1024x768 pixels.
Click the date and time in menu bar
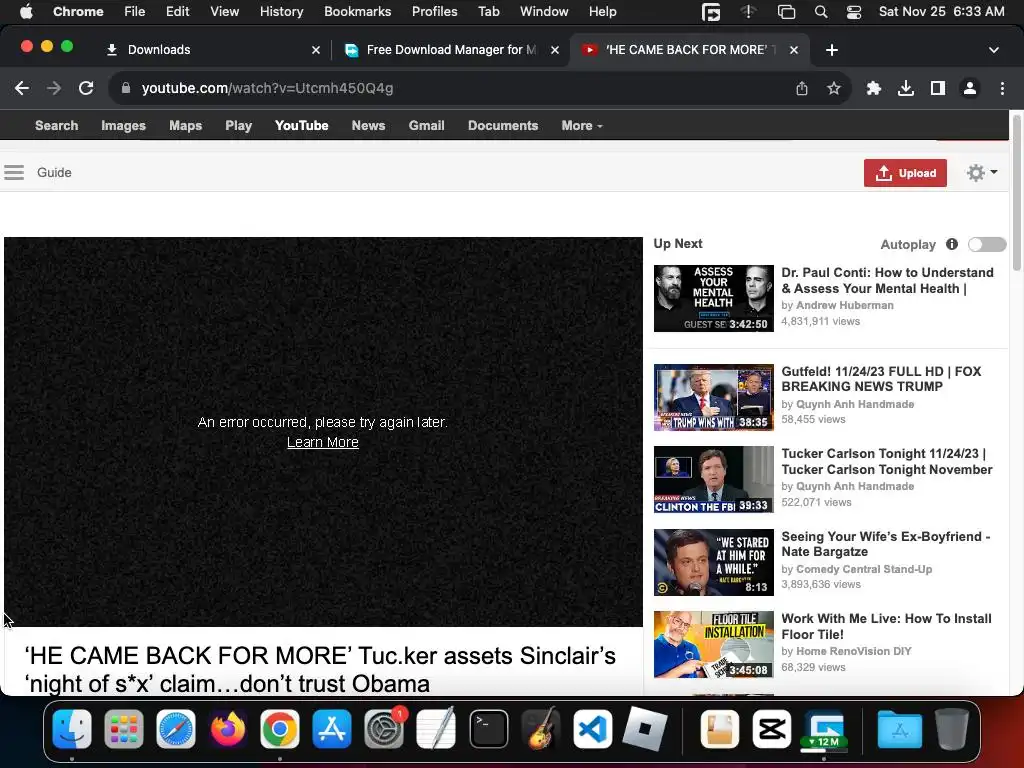[x=941, y=12]
